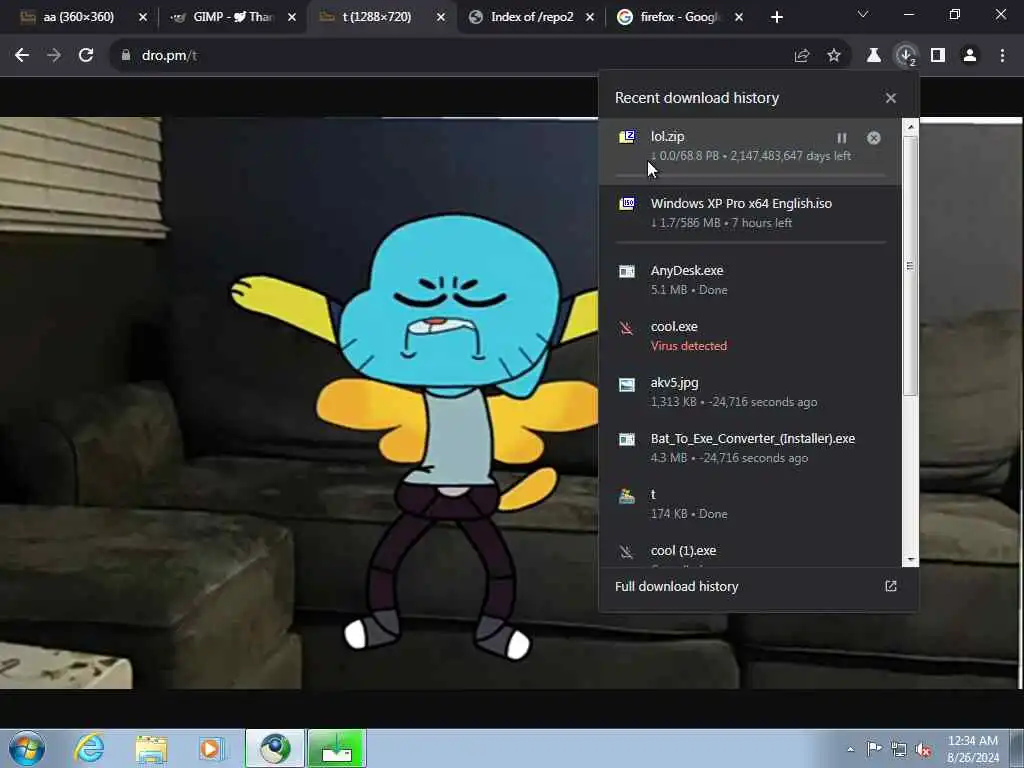Open the side panel icon
This screenshot has height=768, width=1024.
[x=938, y=56]
